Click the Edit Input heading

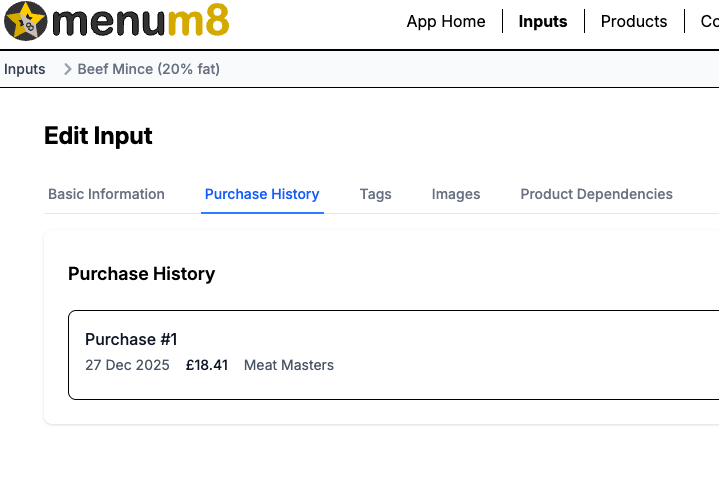pyautogui.click(x=98, y=136)
